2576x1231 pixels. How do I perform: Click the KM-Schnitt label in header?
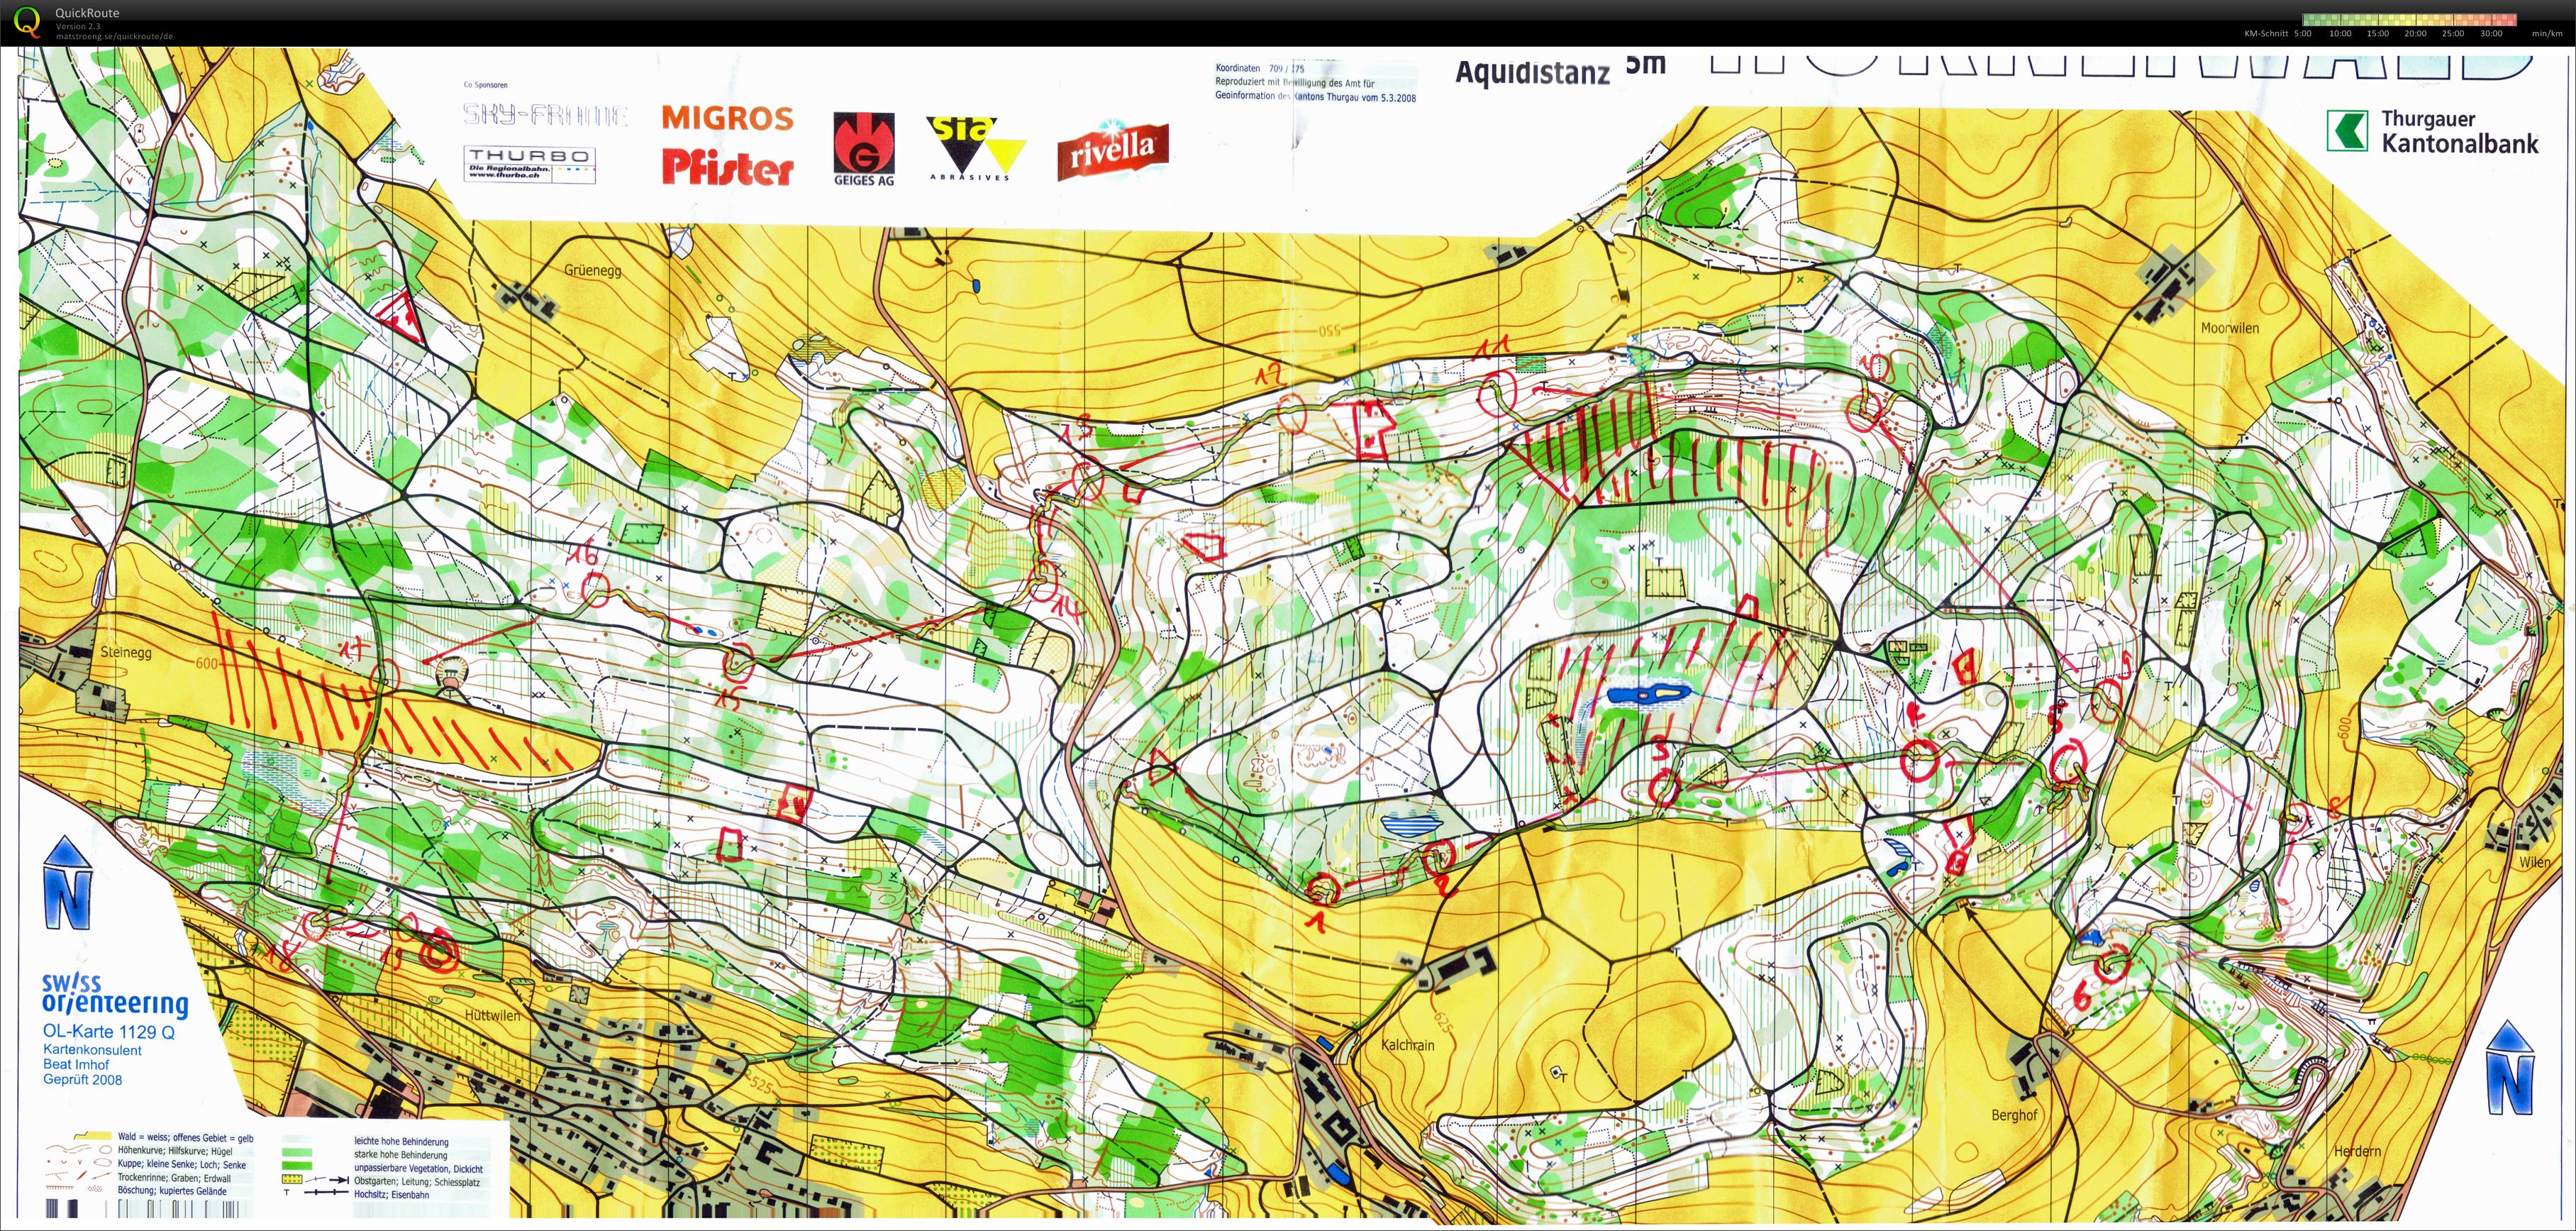[x=2265, y=34]
